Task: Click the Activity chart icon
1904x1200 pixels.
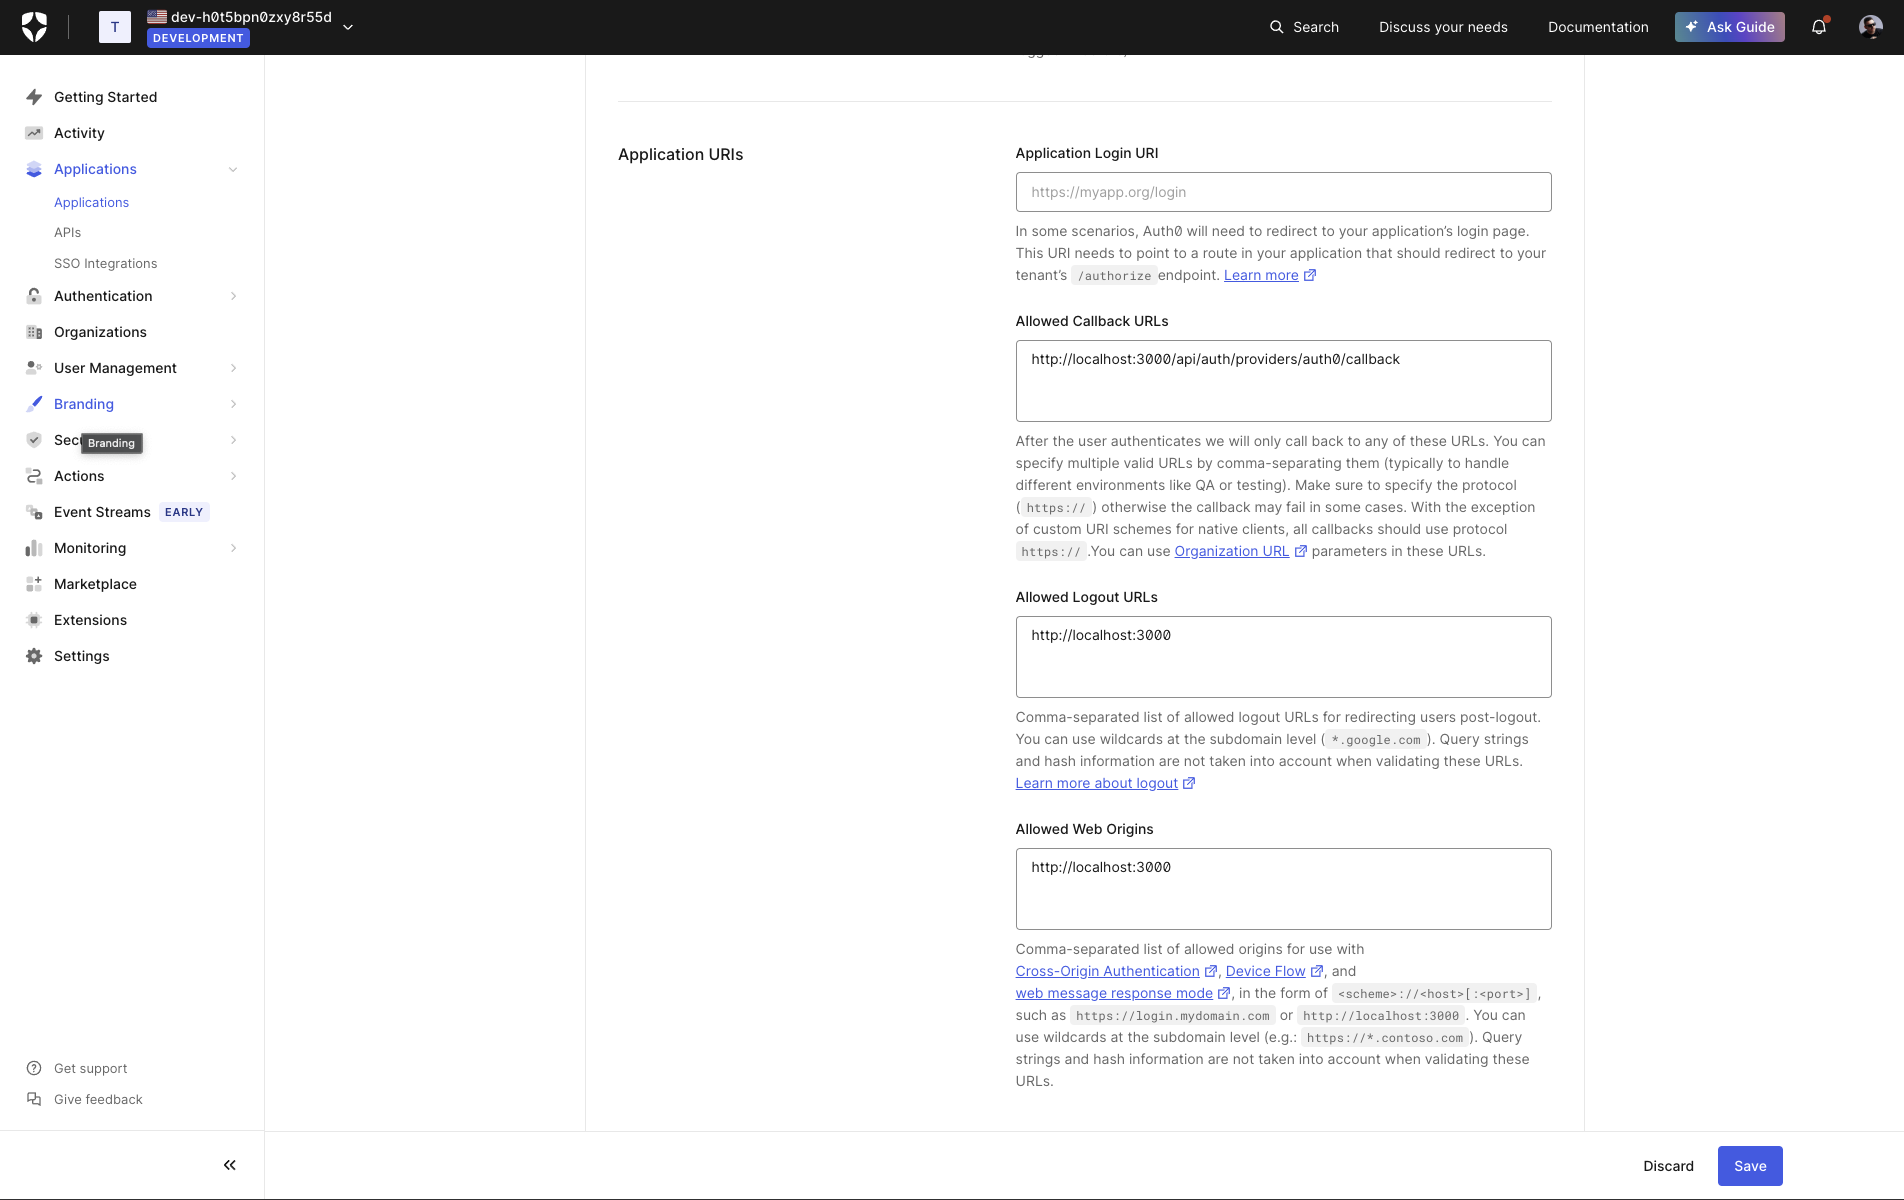Action: (x=34, y=133)
